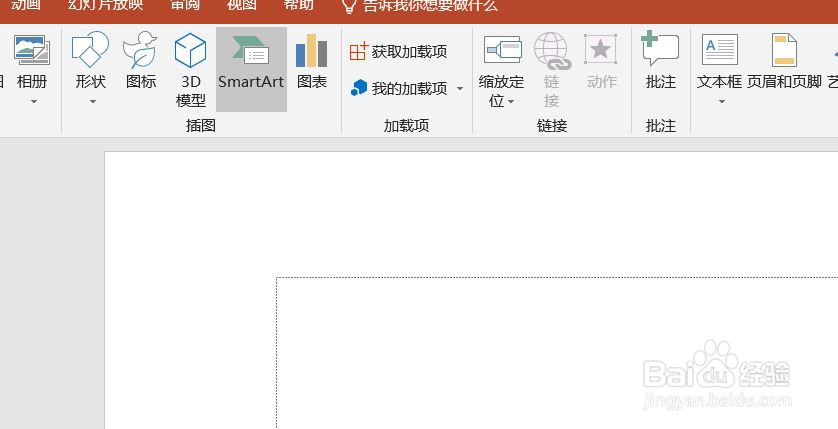Image resolution: width=838 pixels, height=429 pixels.
Task: Insert a hyperlink with 链接
Action: tap(552, 69)
